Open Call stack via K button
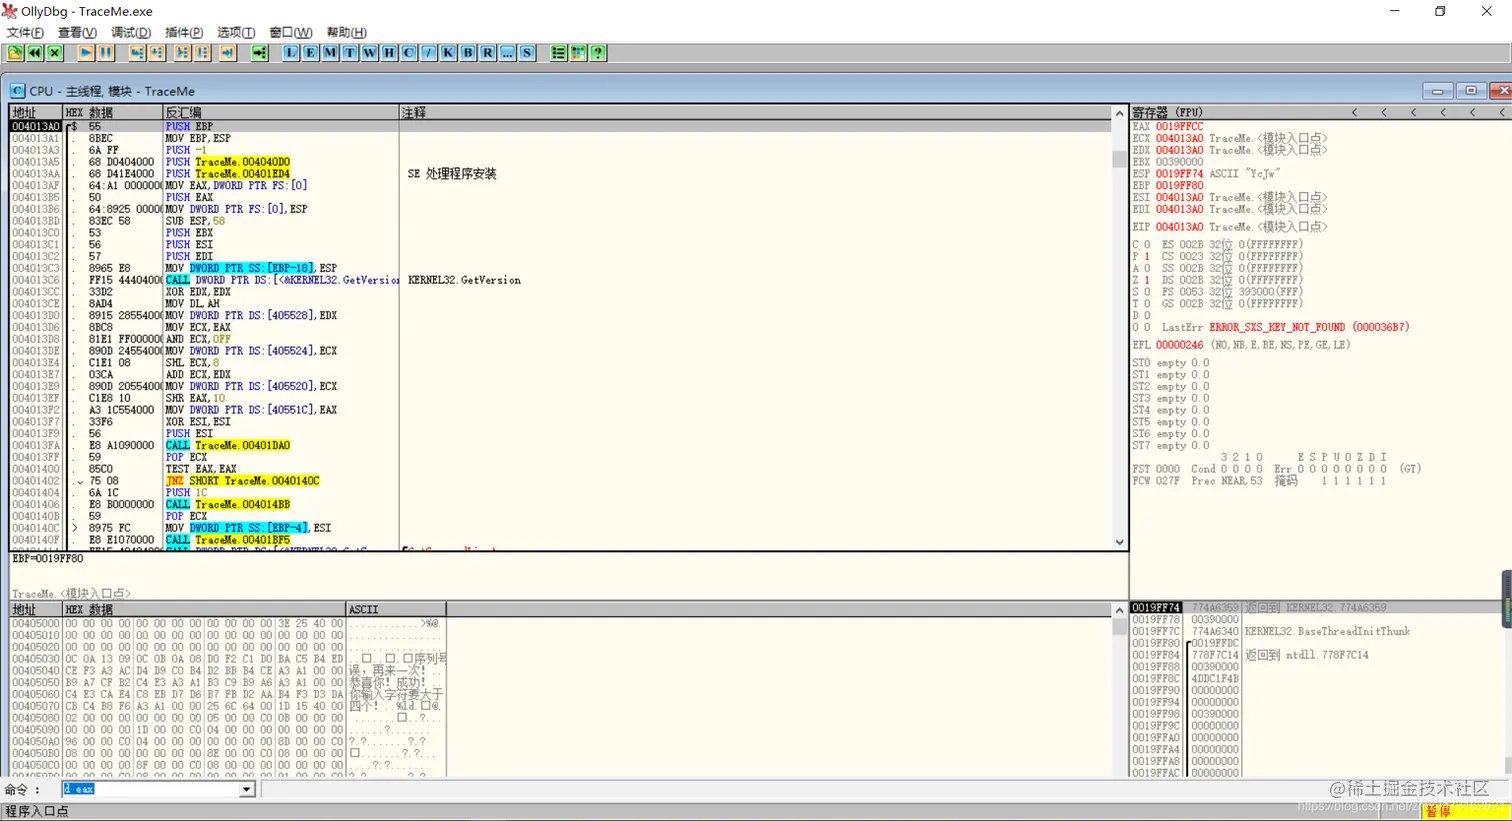The width and height of the screenshot is (1512, 821). (448, 53)
